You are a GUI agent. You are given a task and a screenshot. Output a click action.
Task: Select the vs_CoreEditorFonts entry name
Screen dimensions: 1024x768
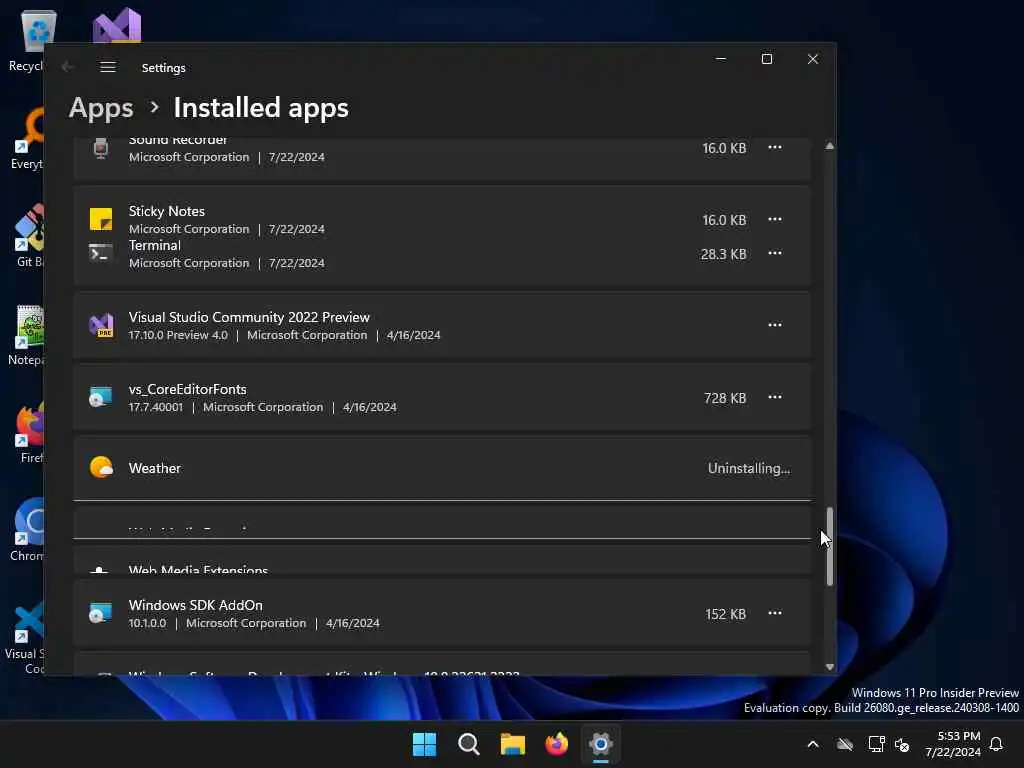[x=187, y=389]
